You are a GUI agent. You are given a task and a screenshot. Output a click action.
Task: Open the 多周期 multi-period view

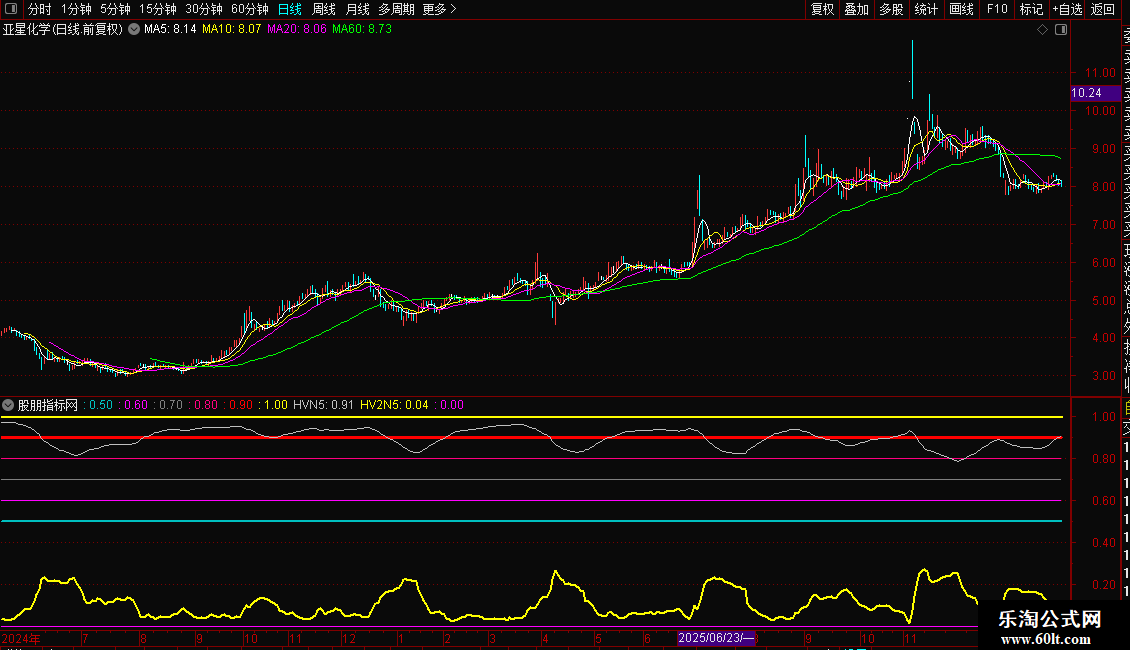pyautogui.click(x=396, y=9)
